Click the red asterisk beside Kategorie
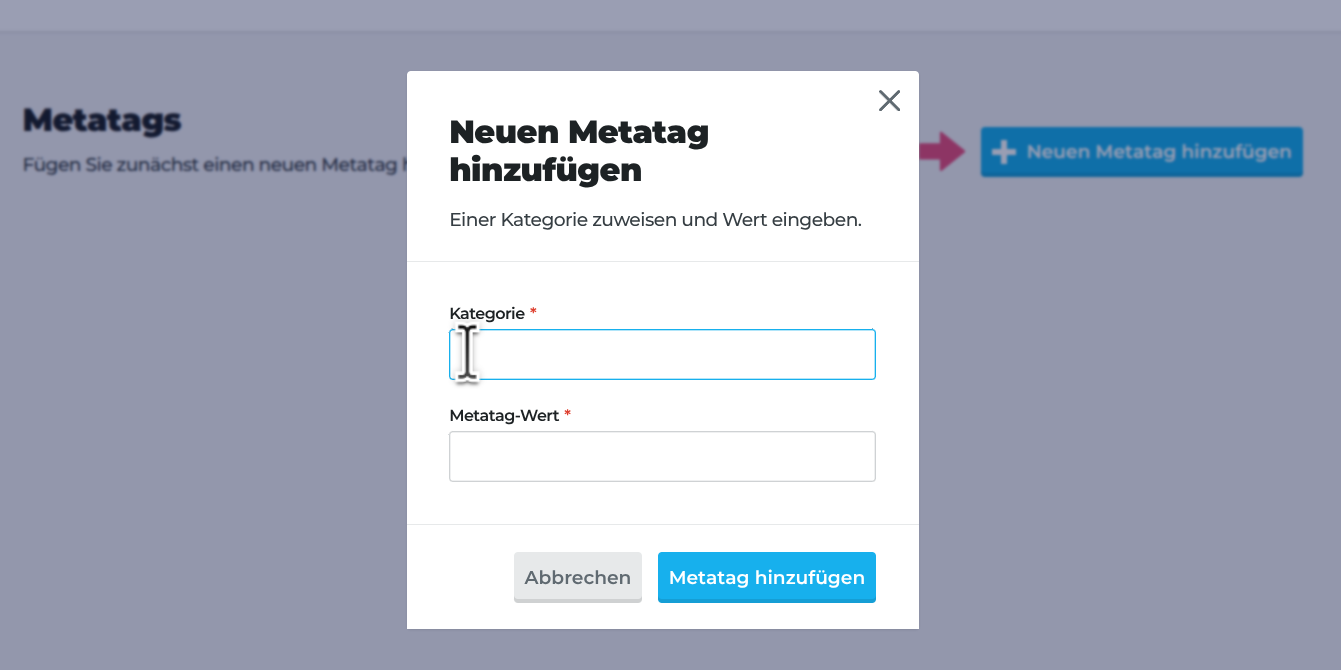 tap(533, 312)
